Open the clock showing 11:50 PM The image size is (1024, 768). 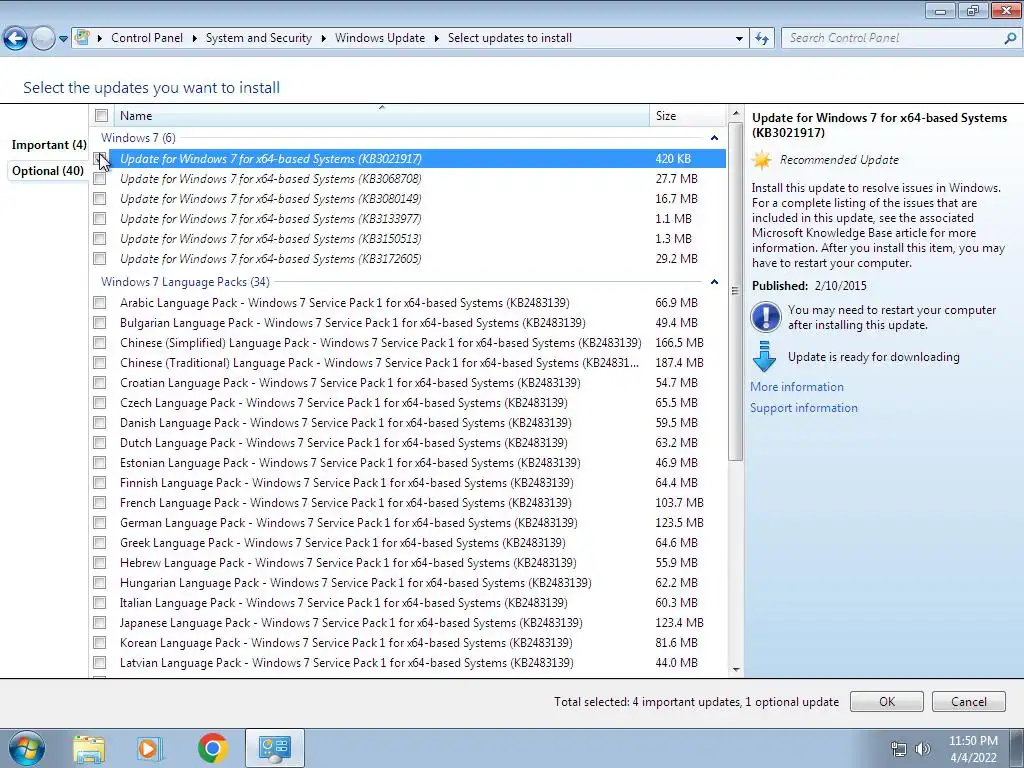(x=973, y=749)
